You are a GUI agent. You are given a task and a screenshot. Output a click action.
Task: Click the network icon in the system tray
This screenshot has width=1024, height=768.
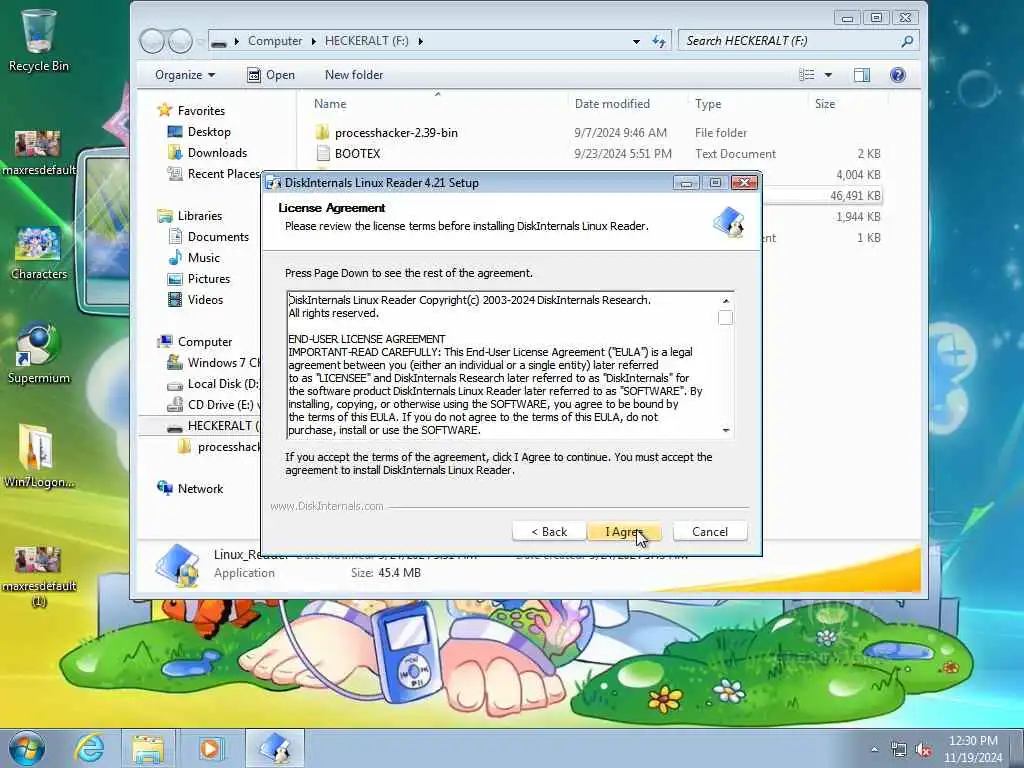[899, 750]
